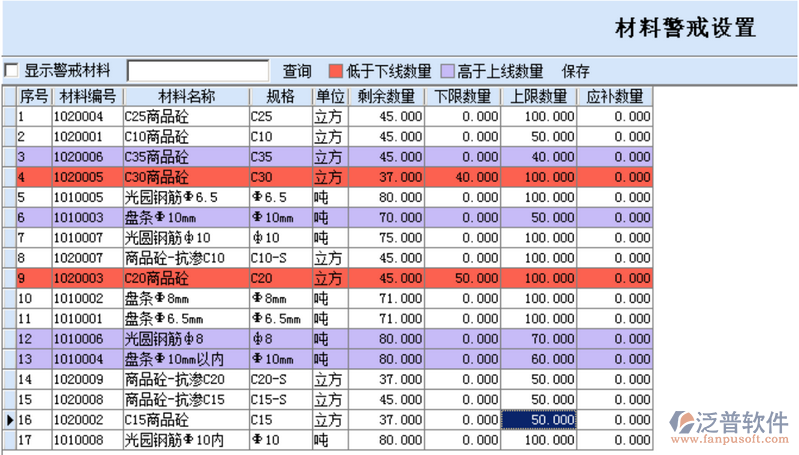Click the 光园钢筋Φ10内 name cell
Viewport: 799px width, 455px height.
(x=187, y=440)
